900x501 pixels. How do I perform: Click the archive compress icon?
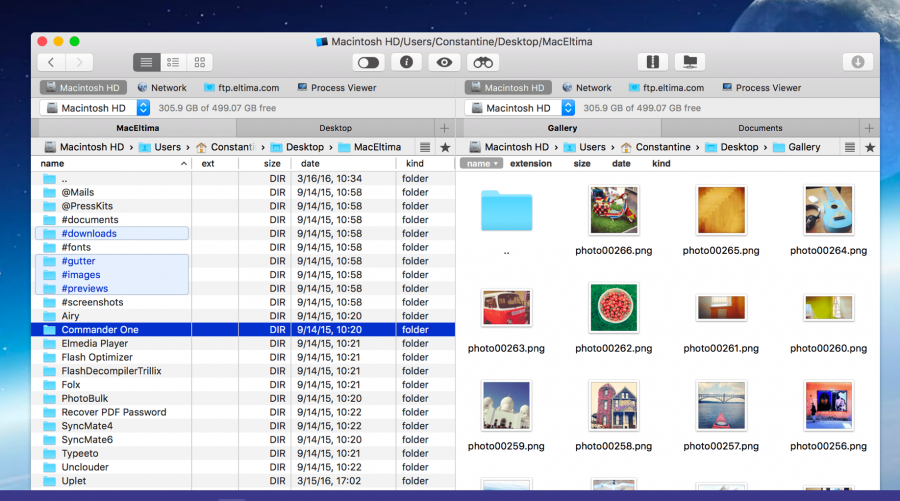tap(652, 62)
